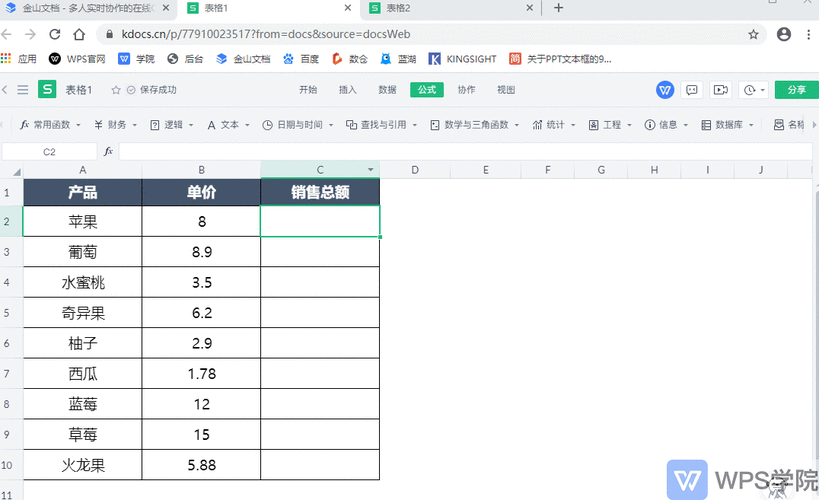Select column A header
This screenshot has width=819, height=500.
tap(83, 170)
